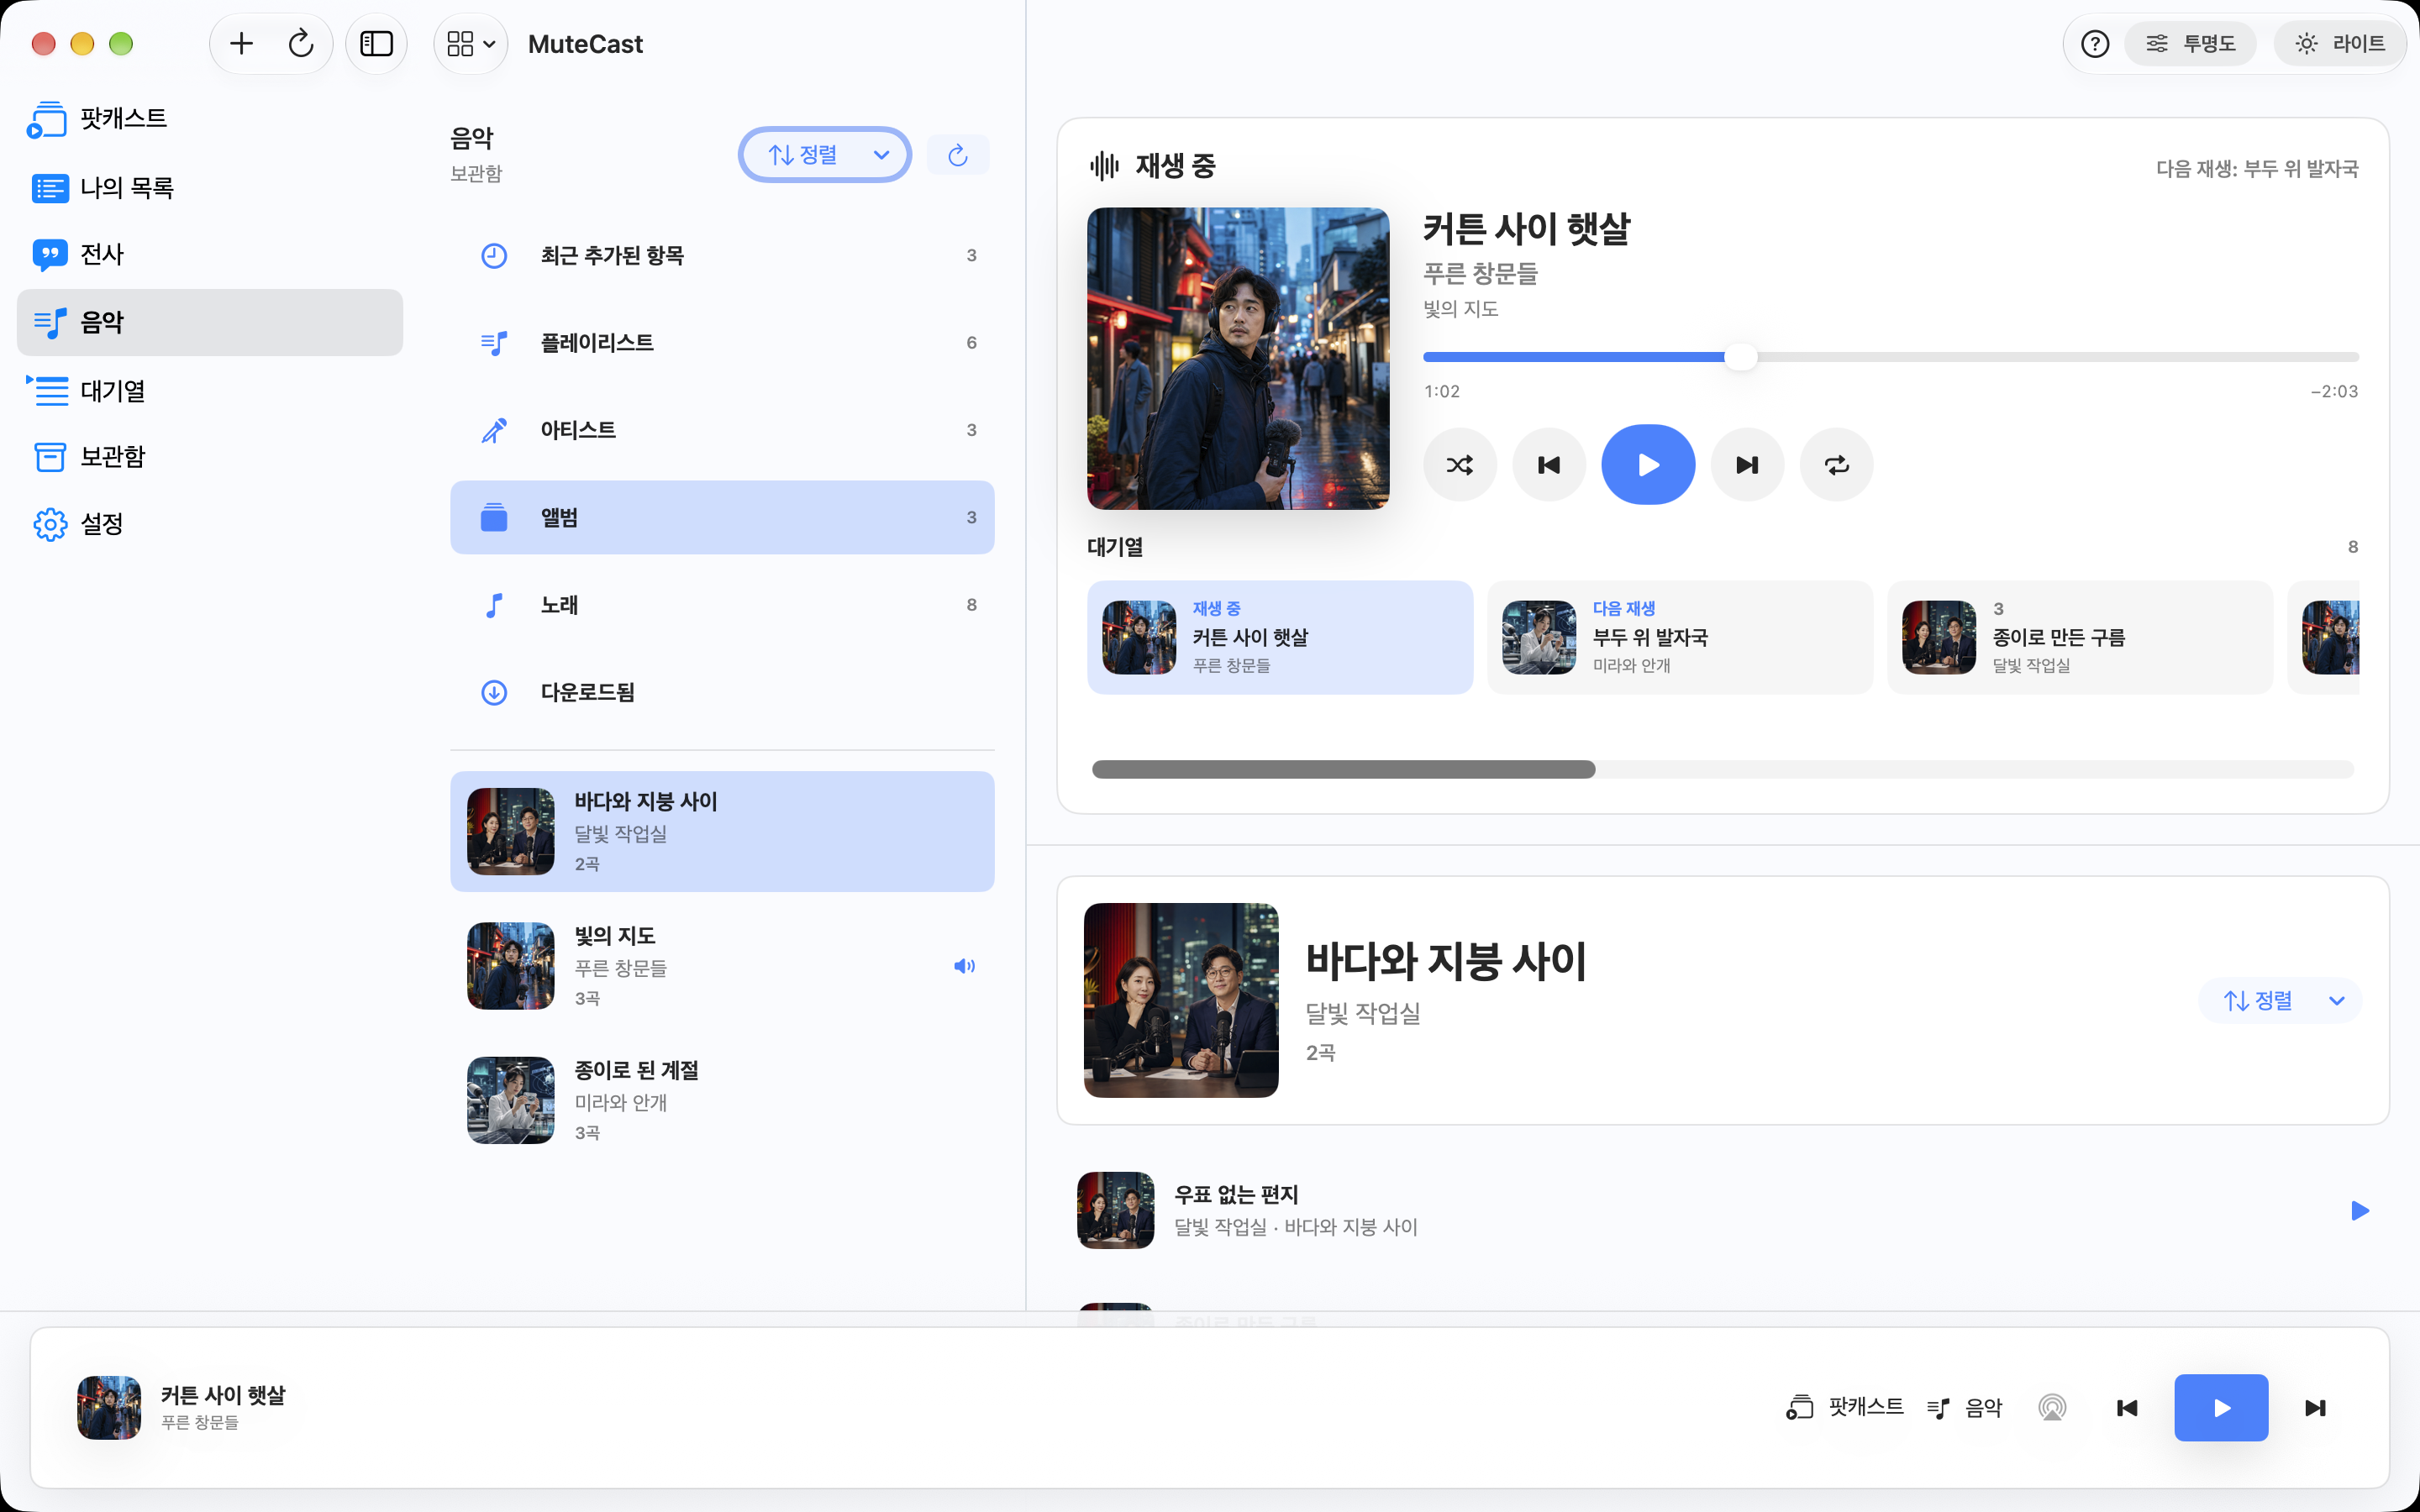Open 전사 in the sidebar

pyautogui.click(x=210, y=254)
